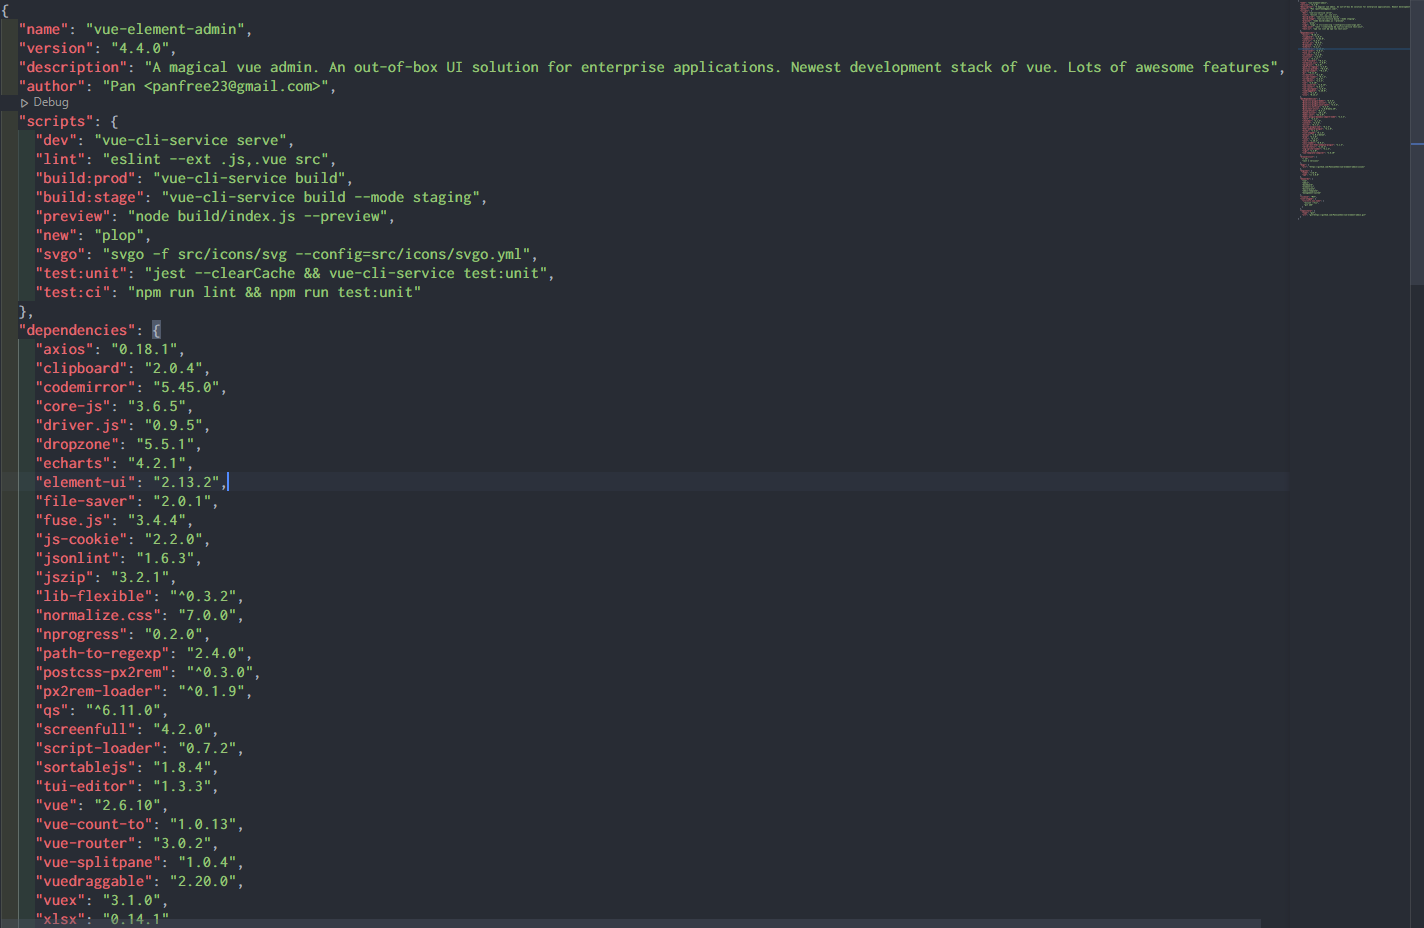Click the "vue-splitpane" dependency key
This screenshot has width=1424, height=928.
pyautogui.click(x=98, y=862)
